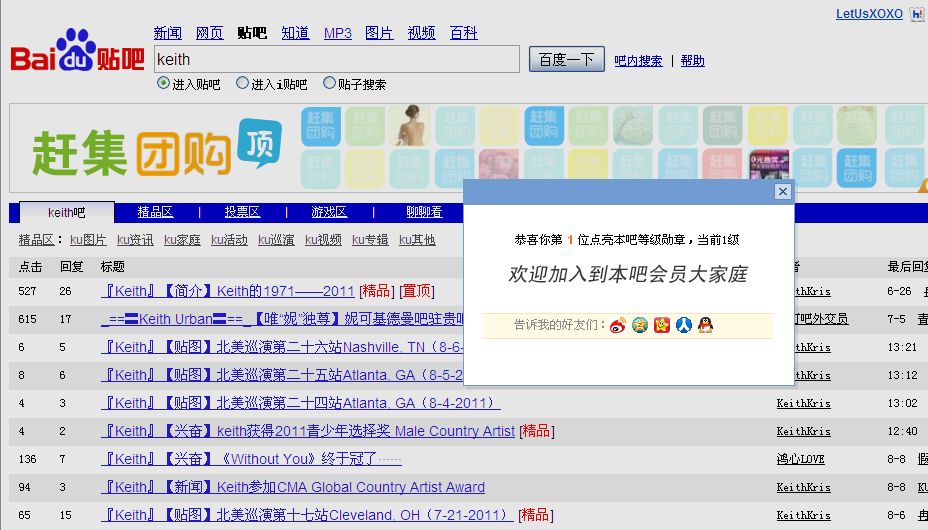
Task: Click the blue 顶 speech bubble icon
Action: point(259,142)
